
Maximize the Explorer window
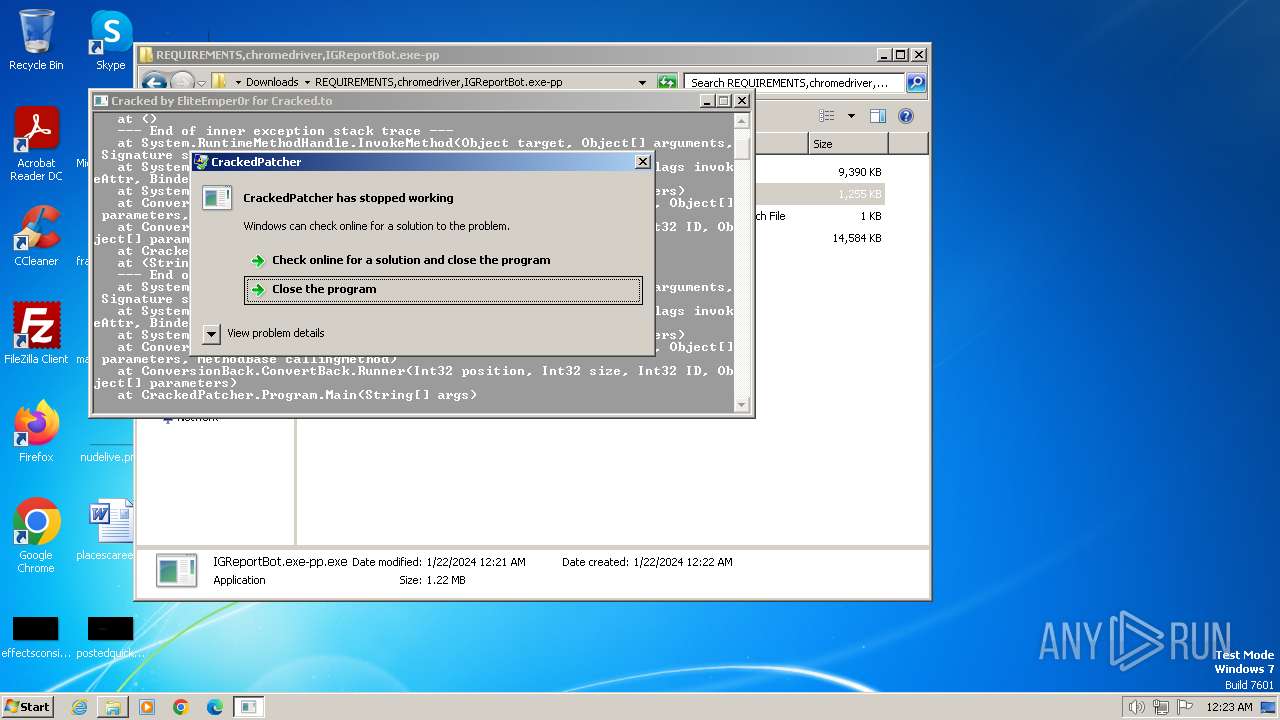pyautogui.click(x=901, y=55)
